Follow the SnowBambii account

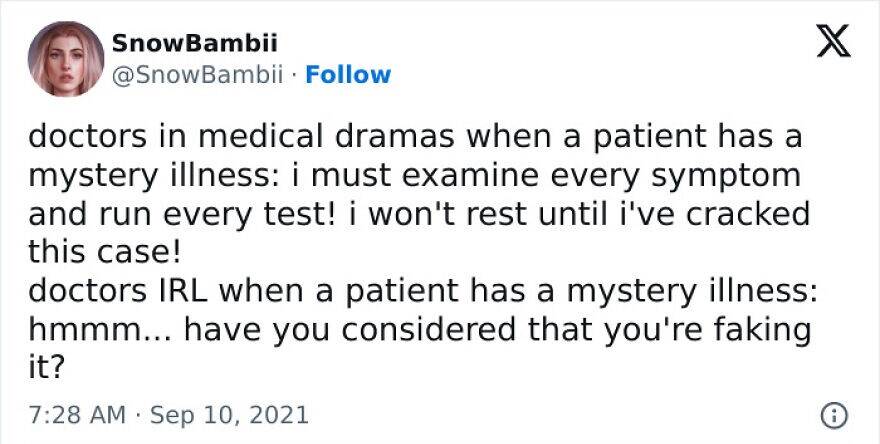(347, 75)
